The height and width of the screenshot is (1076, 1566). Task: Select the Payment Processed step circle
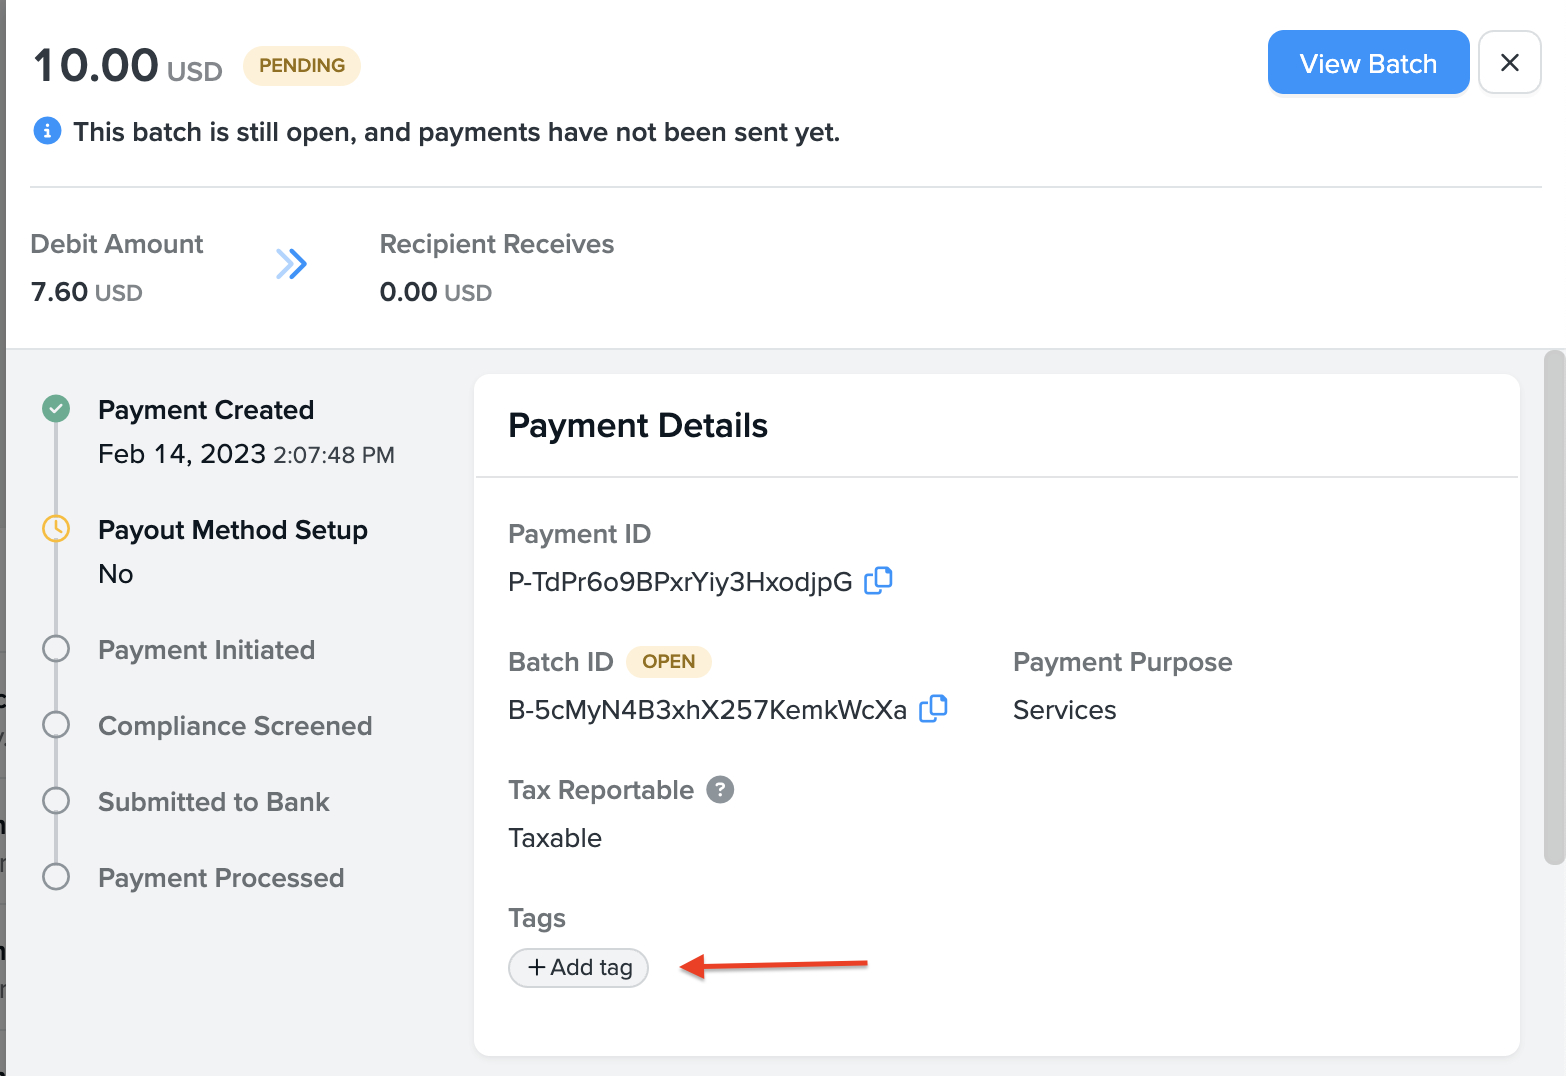56,877
